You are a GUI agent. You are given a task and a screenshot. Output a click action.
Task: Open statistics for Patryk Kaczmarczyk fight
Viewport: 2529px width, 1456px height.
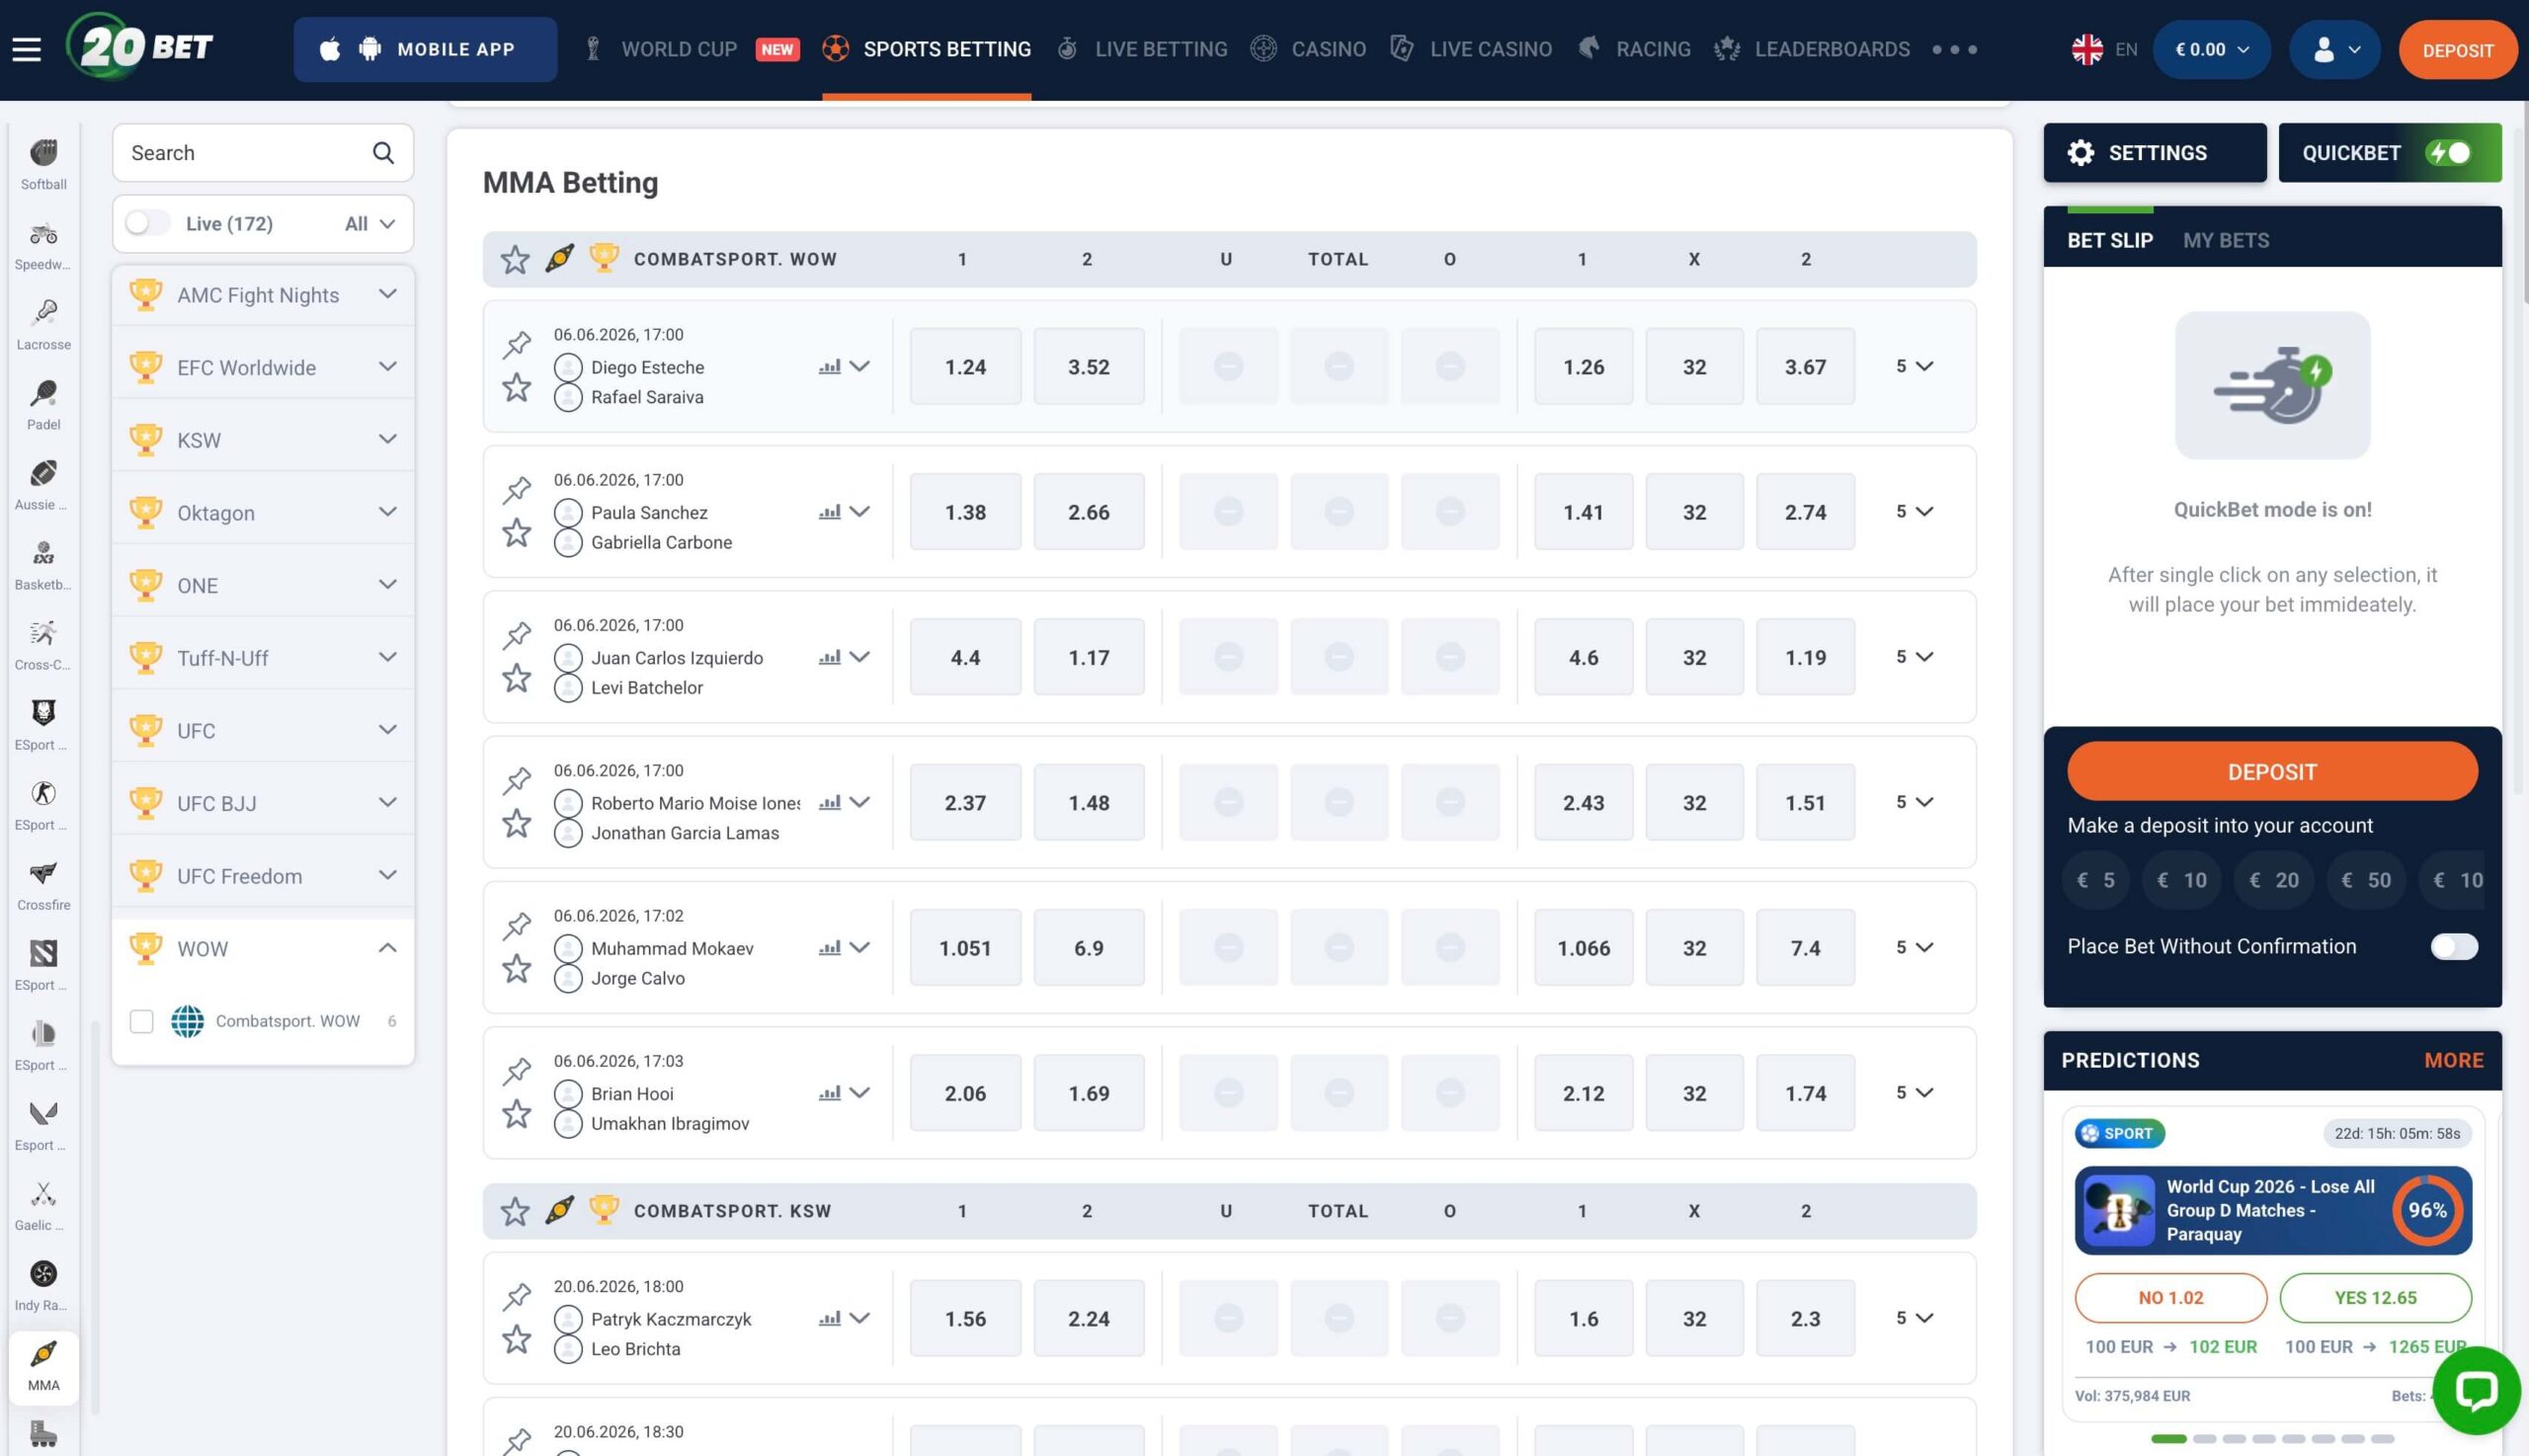click(829, 1318)
